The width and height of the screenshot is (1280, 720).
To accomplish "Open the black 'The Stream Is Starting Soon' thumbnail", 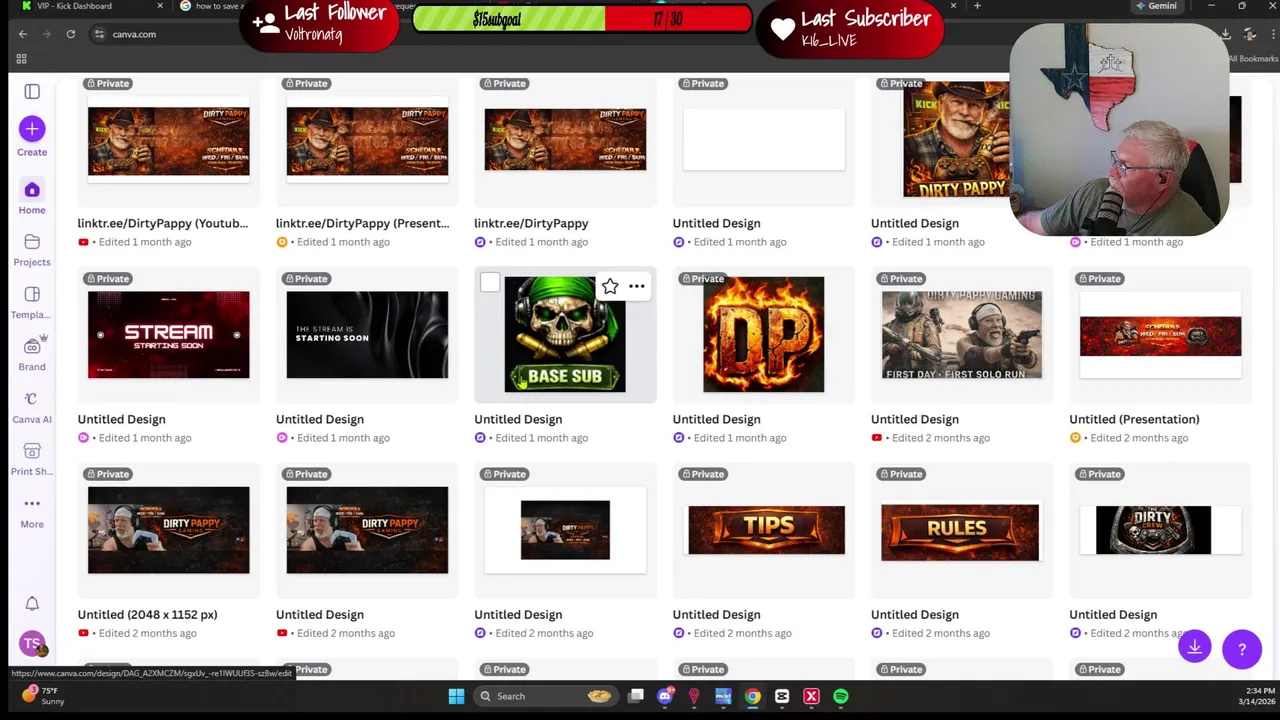I will click(x=367, y=335).
